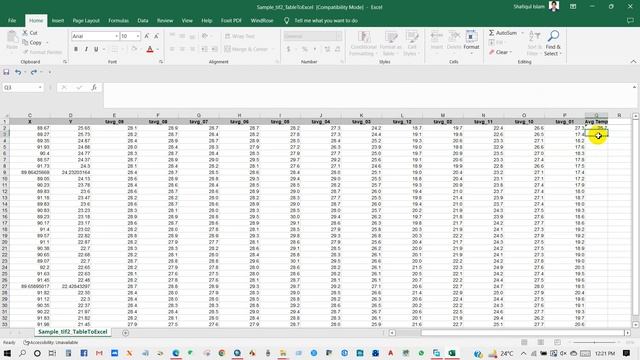Click the Page Layout view status bar icon
The image size is (640, 360).
click(x=540, y=342)
